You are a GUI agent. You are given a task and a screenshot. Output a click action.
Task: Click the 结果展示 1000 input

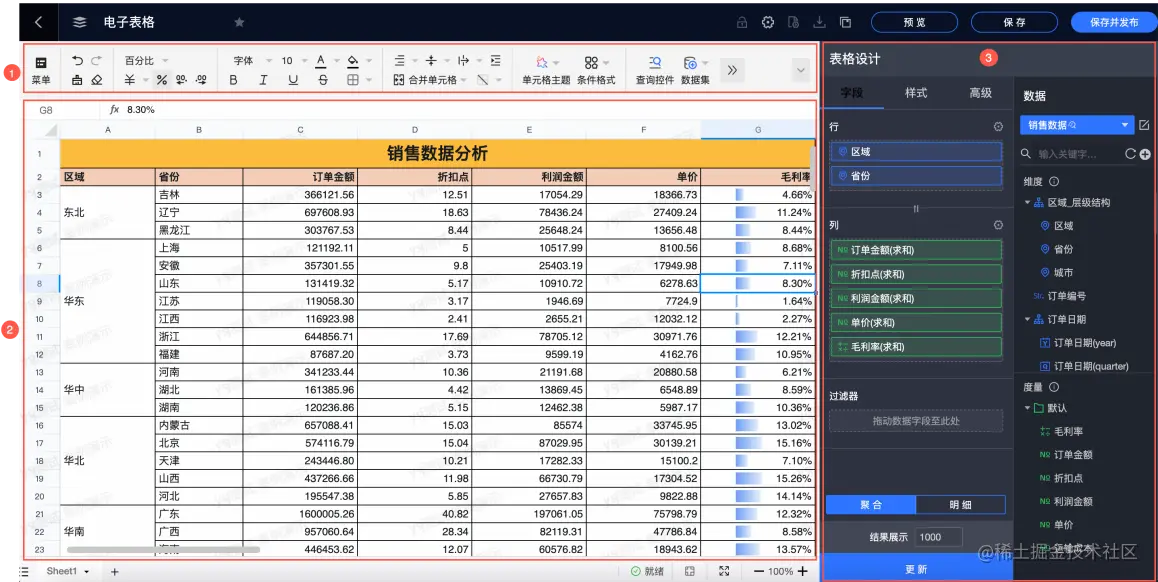tap(939, 537)
